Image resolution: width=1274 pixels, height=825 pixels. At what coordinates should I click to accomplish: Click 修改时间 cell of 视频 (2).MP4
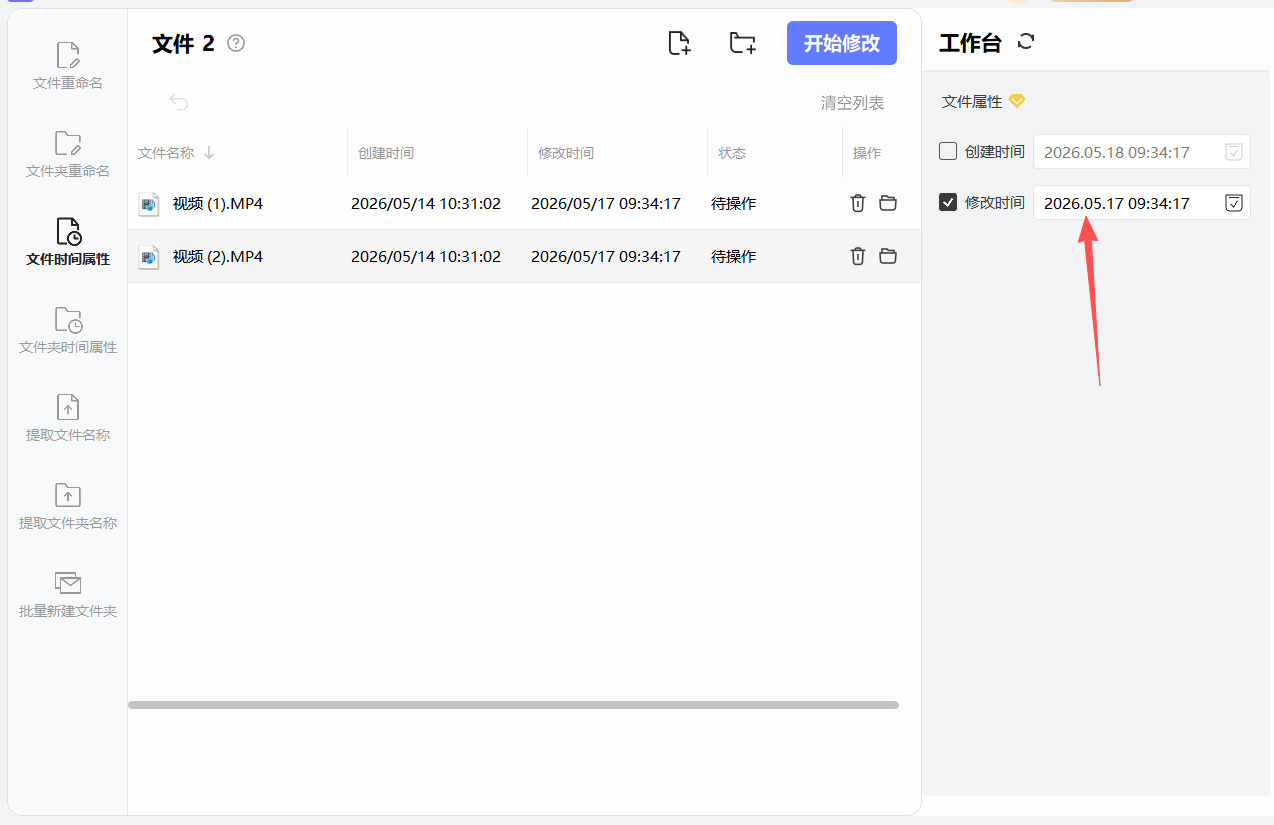tap(606, 256)
